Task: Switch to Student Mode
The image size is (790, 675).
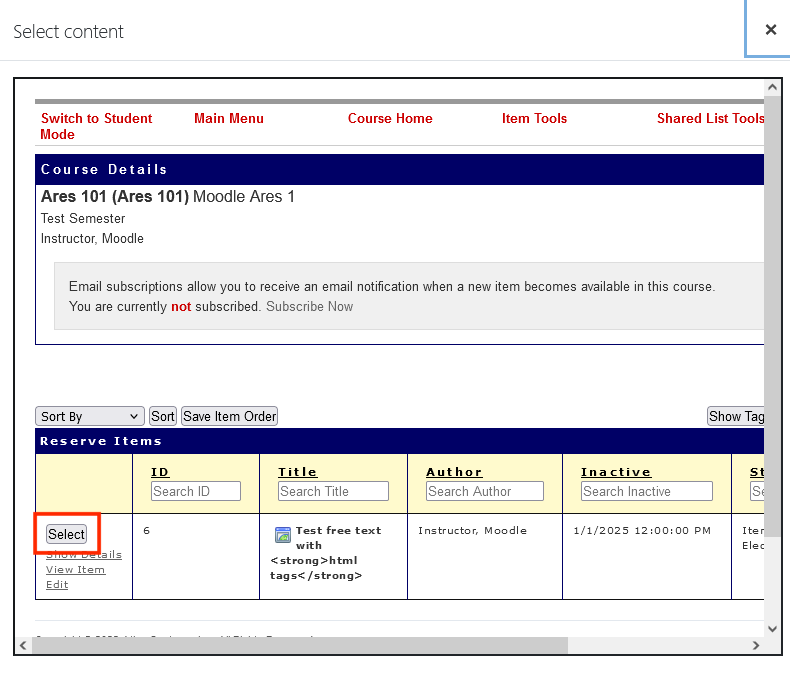Action: tap(96, 126)
